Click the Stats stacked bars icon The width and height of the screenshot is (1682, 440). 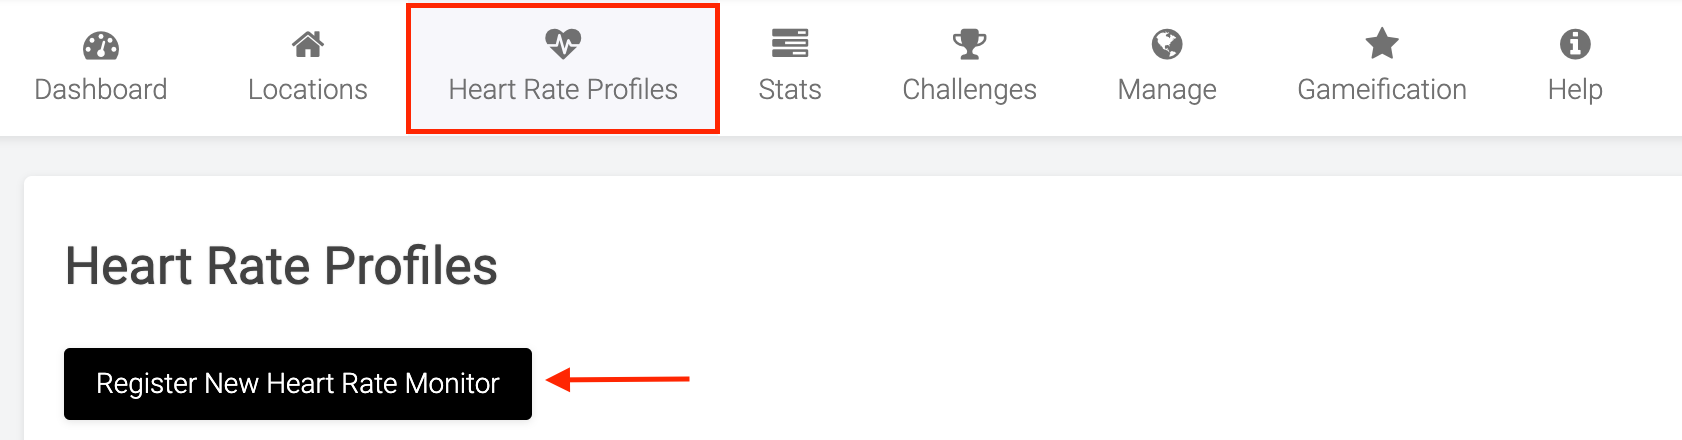coord(790,44)
